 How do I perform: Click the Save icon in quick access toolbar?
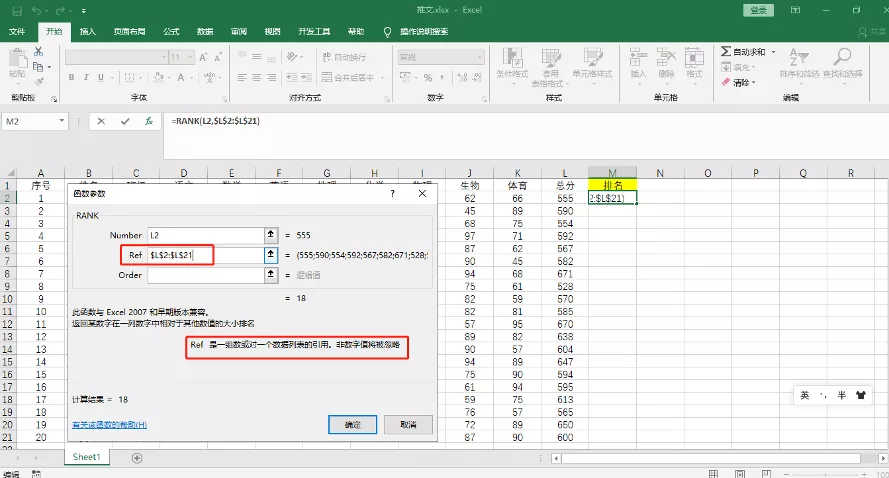point(16,11)
